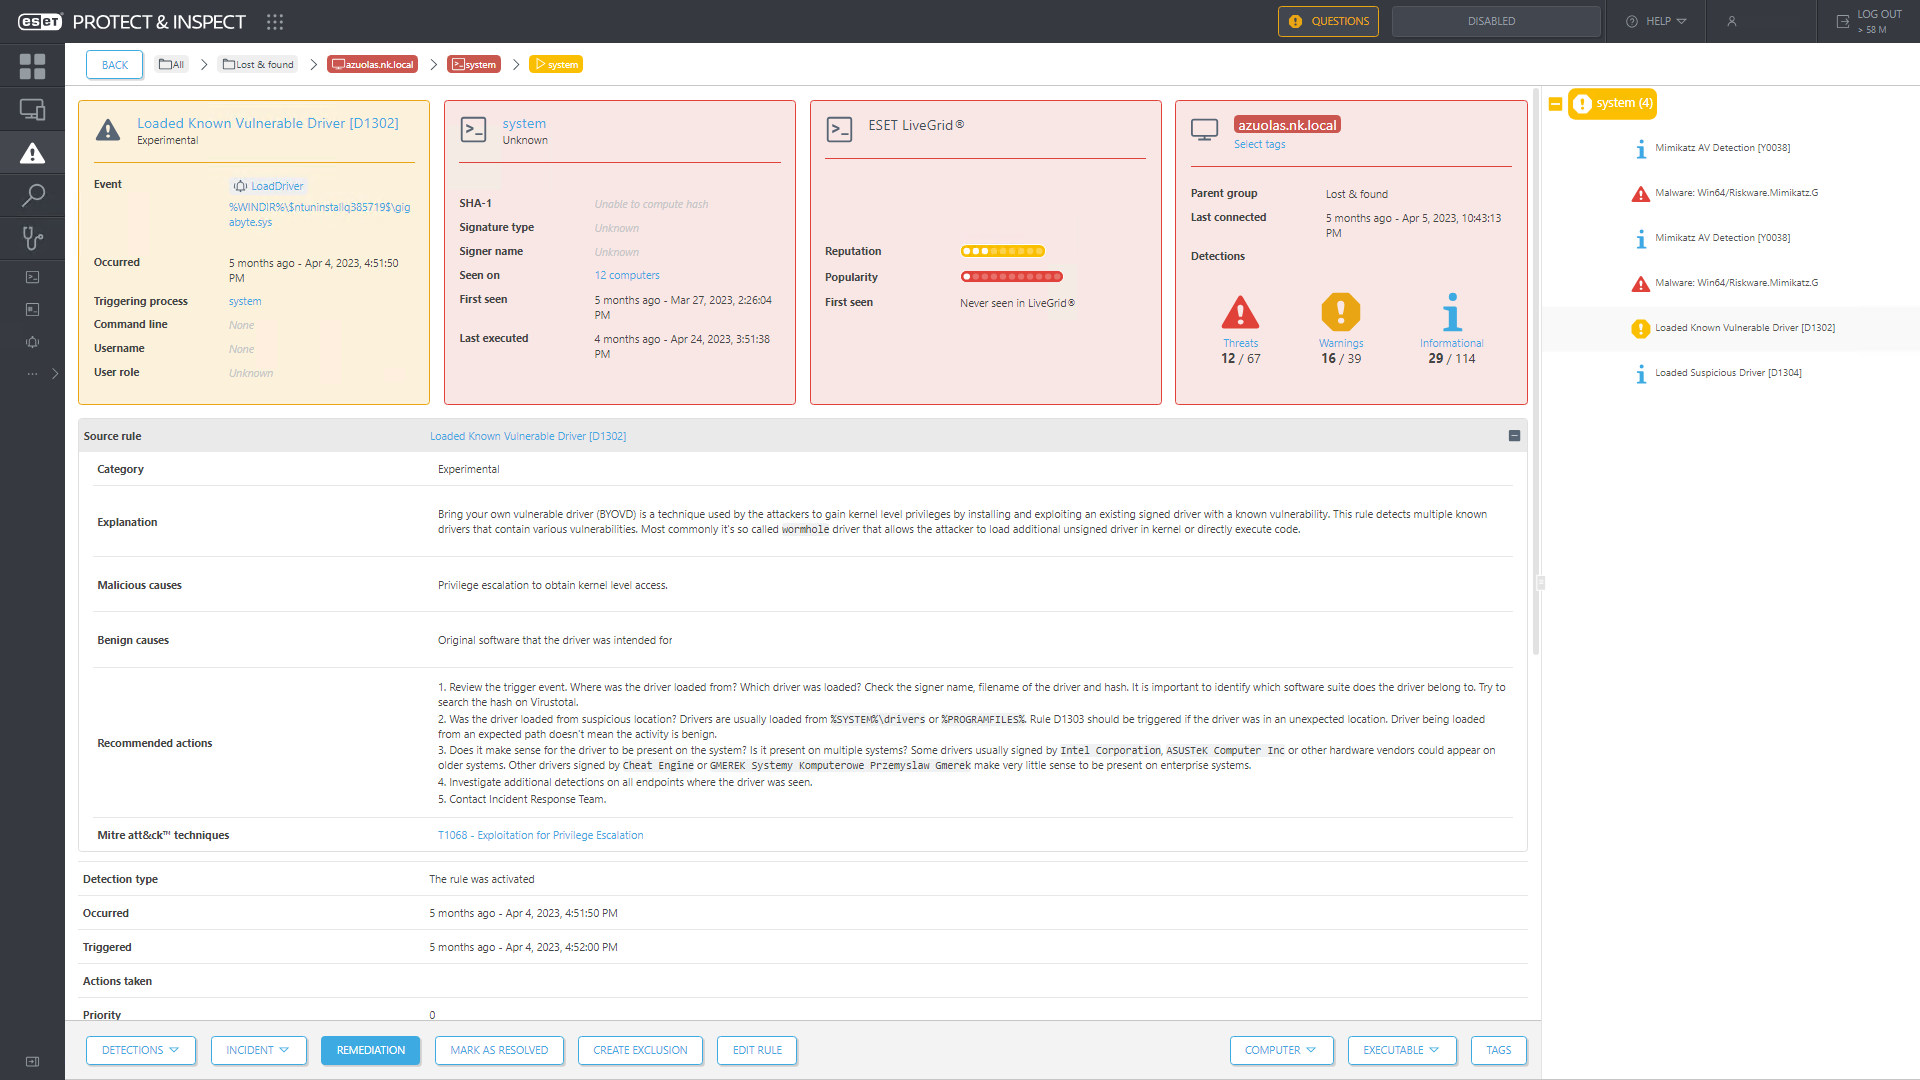Click the LiveGrid Reputation indicator bar
This screenshot has width=1920, height=1080.
1002,251
